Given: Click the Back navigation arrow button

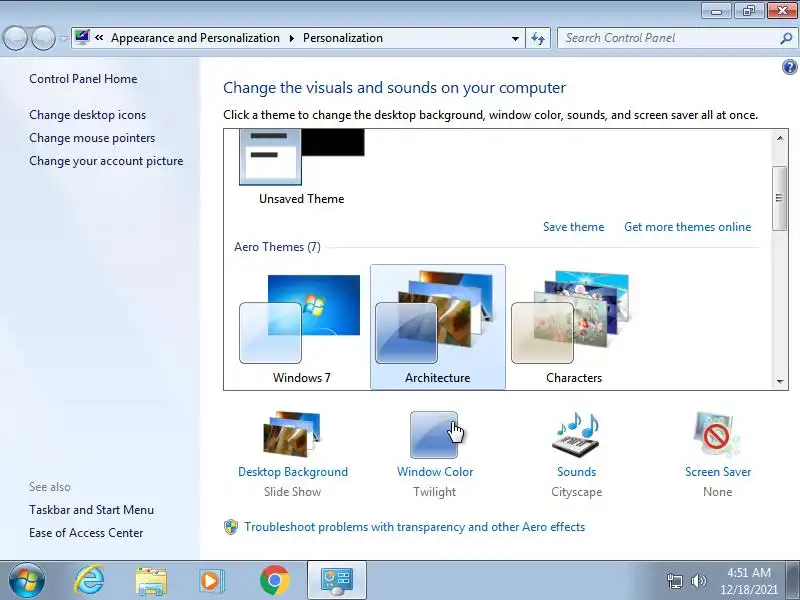Looking at the screenshot, I should [15, 38].
